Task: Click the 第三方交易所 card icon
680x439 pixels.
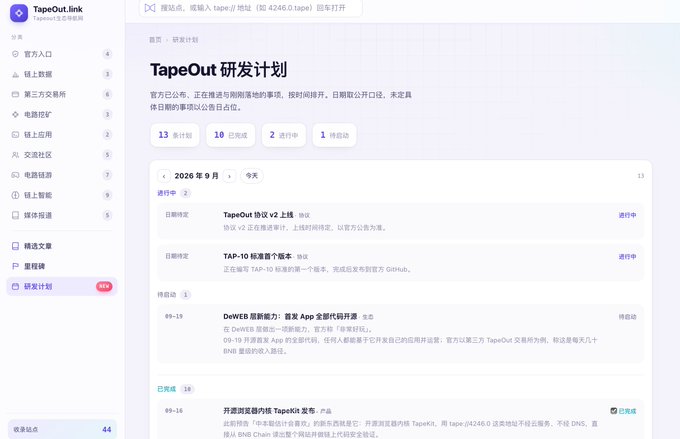Action: pyautogui.click(x=15, y=94)
